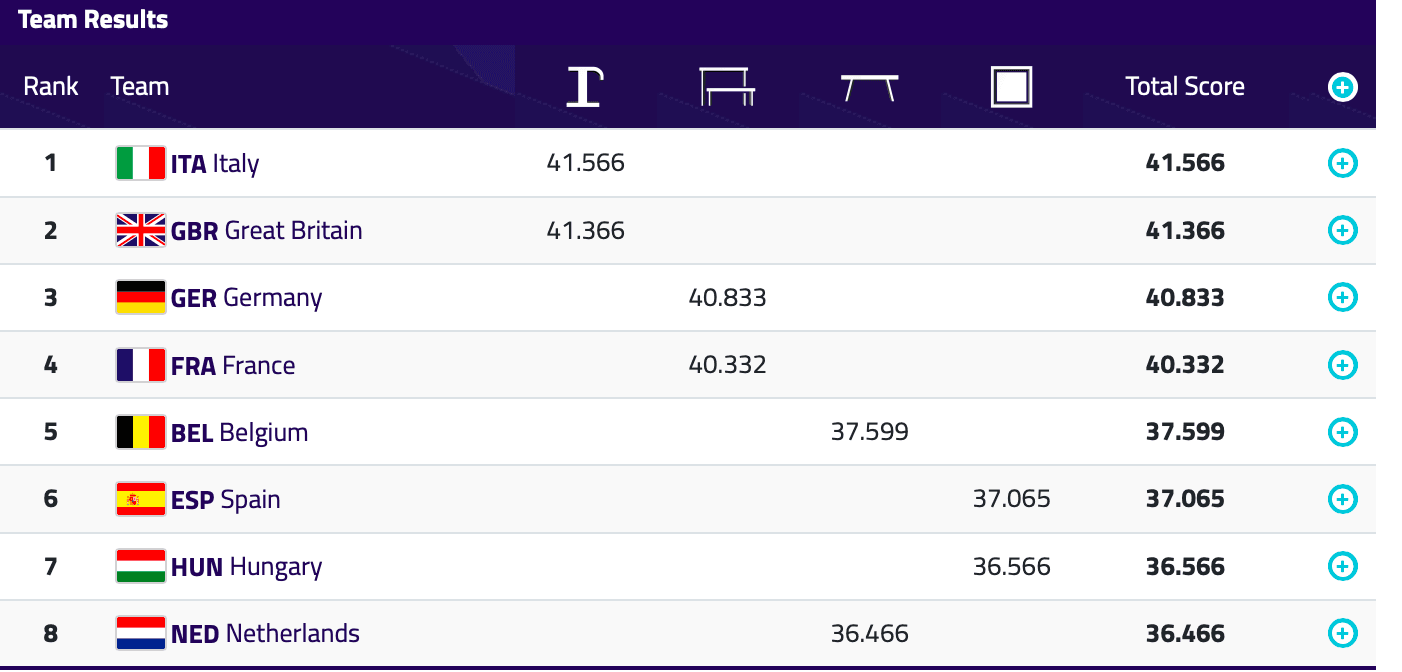1402x672 pixels.
Task: Expand Belgium's score breakdown
Action: 1342,432
